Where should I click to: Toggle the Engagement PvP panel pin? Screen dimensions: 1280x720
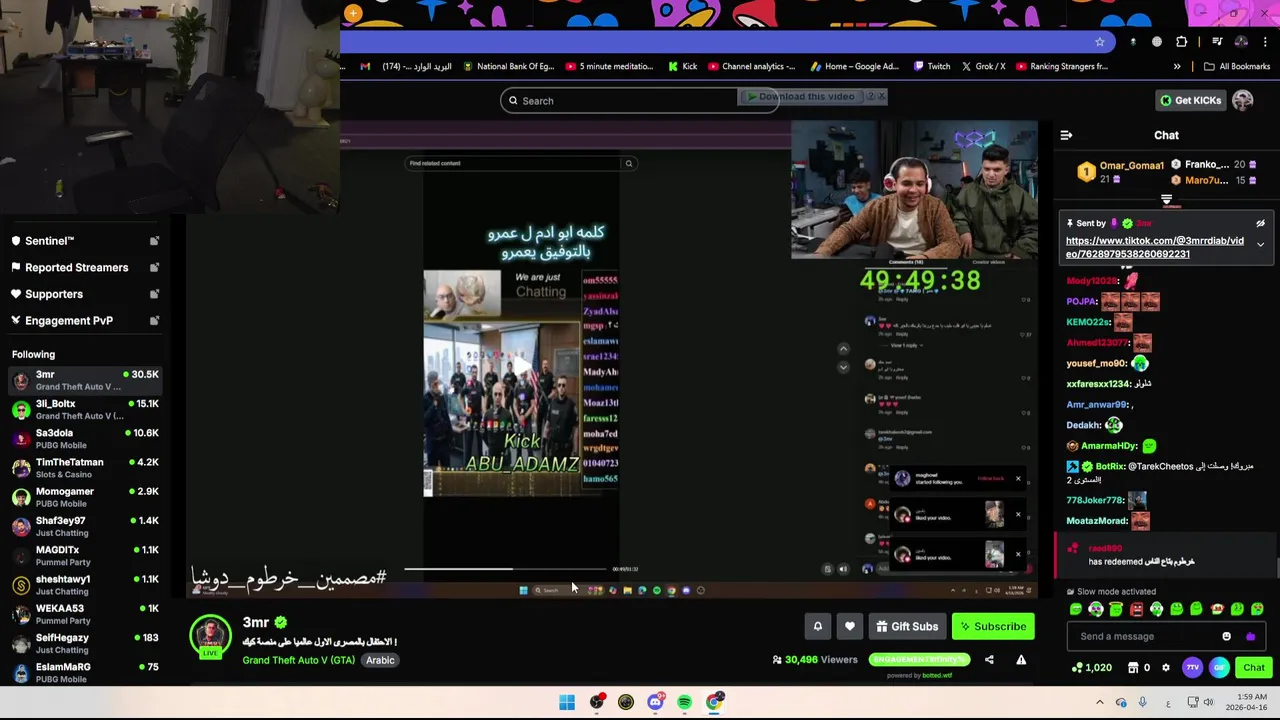[154, 321]
